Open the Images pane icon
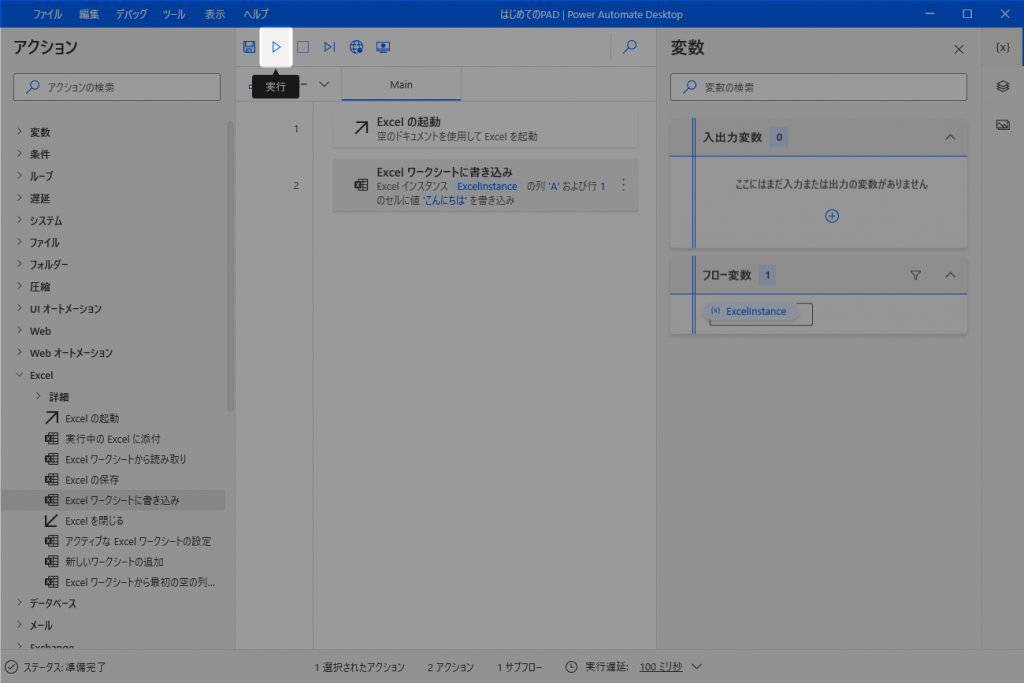Image resolution: width=1024 pixels, height=683 pixels. pos(1002,125)
